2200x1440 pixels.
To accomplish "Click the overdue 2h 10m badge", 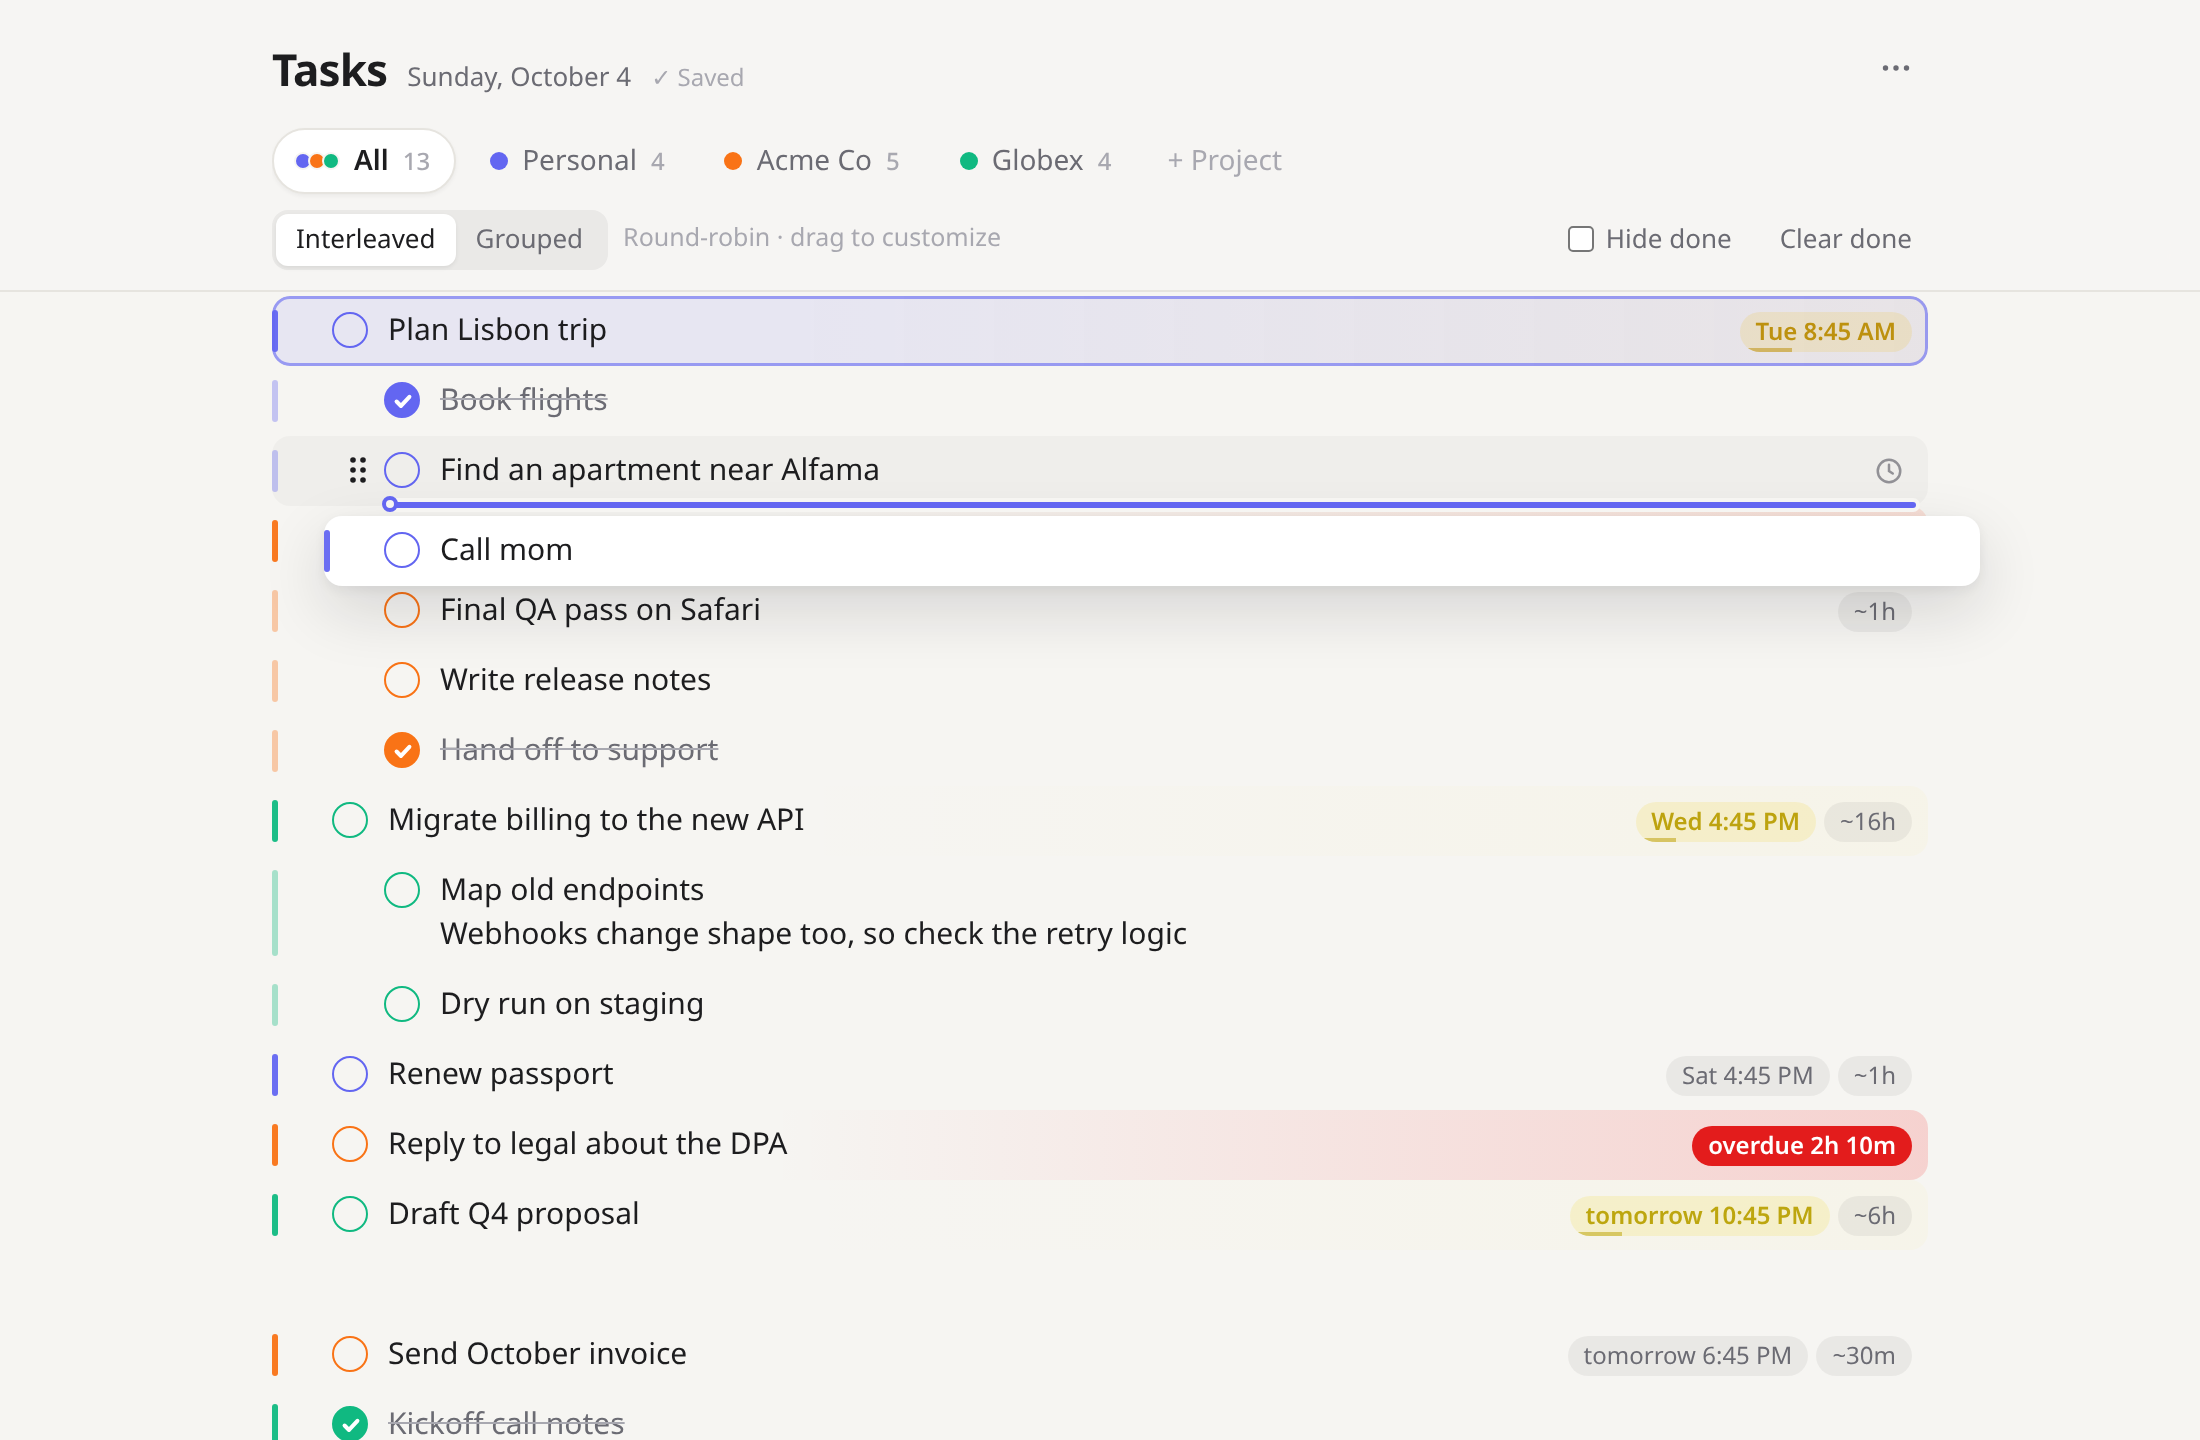I will pyautogui.click(x=1801, y=1146).
